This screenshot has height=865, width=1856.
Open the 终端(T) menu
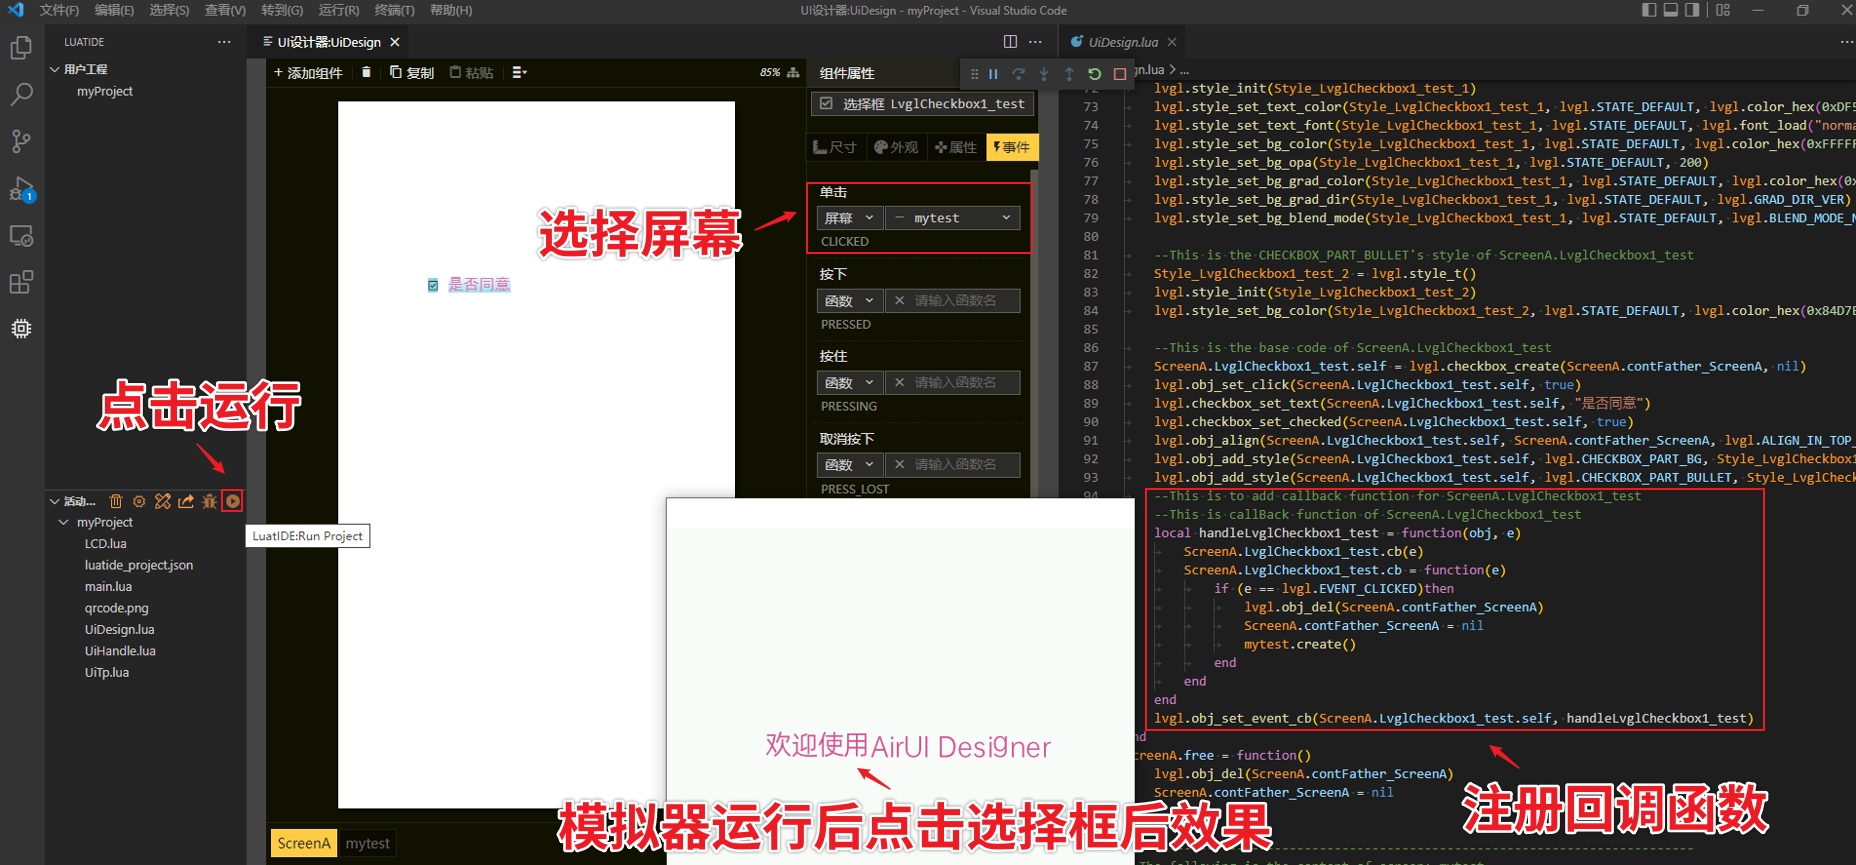394,10
